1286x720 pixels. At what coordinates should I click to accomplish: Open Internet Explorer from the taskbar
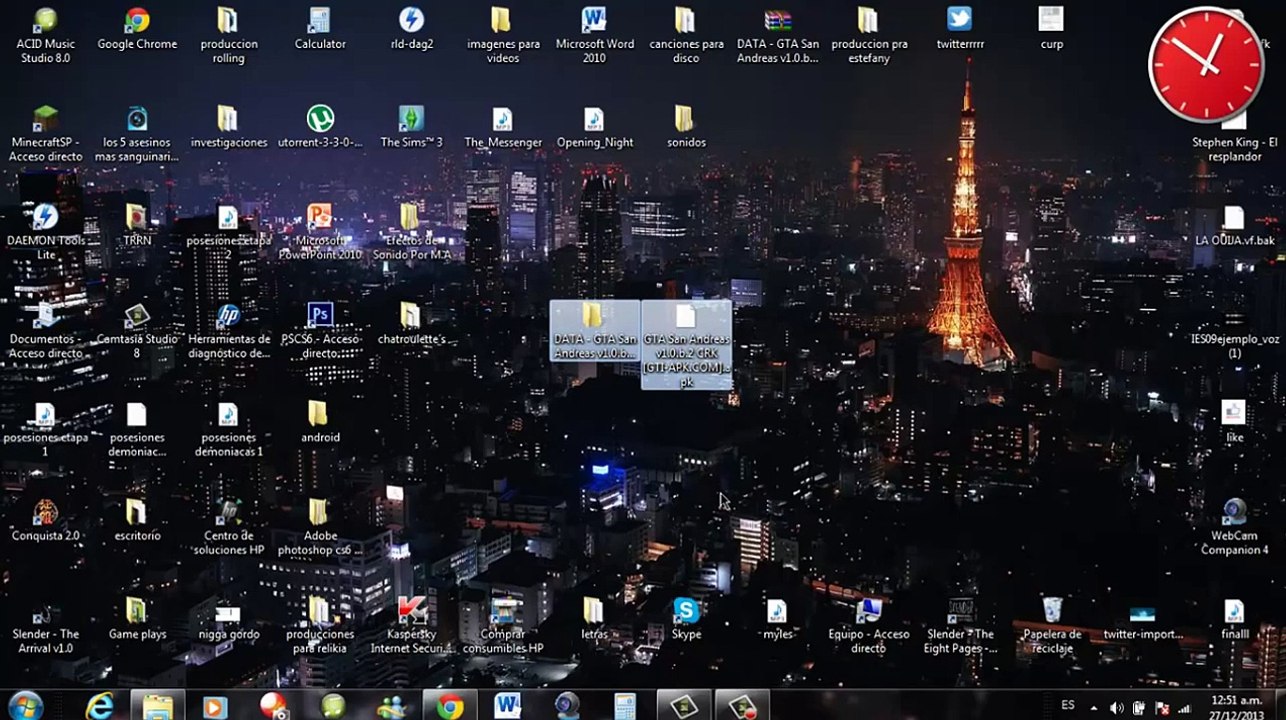tap(99, 706)
